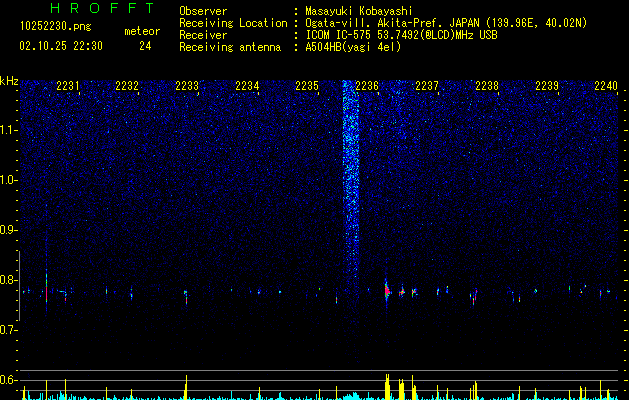Click the 2233 time marker
This screenshot has height=400, width=629.
pos(187,86)
